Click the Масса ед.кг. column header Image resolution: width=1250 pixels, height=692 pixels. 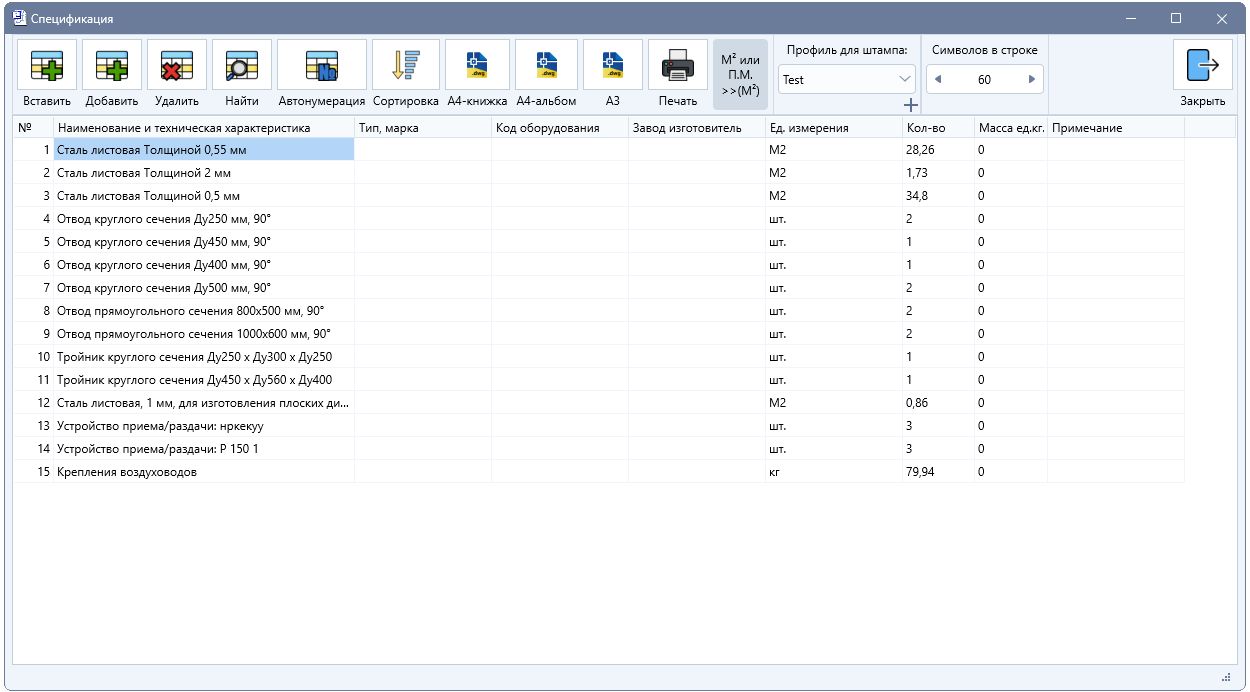pos(1011,128)
